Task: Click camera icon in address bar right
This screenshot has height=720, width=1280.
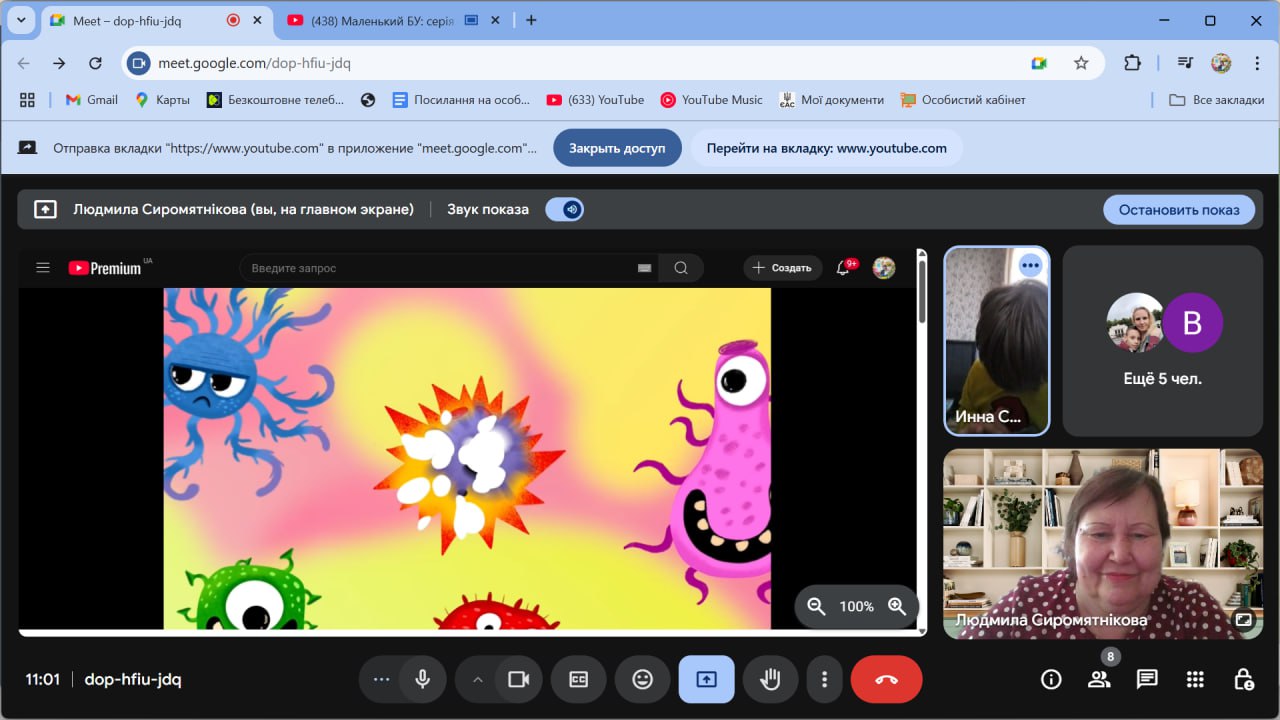Action: coord(1039,63)
